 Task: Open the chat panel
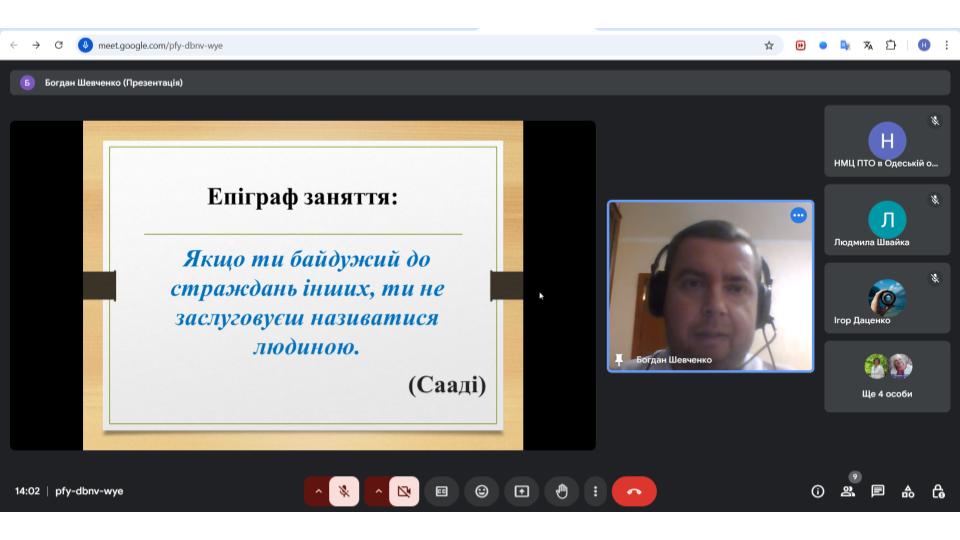[878, 491]
